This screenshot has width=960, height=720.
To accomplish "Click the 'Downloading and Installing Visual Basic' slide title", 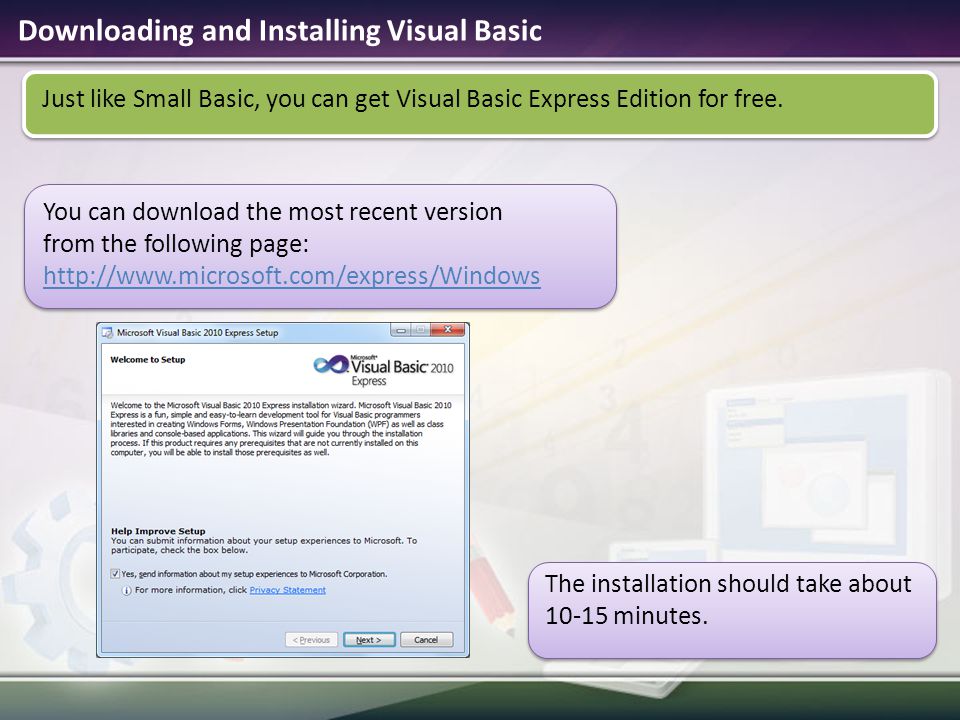I will [x=280, y=31].
